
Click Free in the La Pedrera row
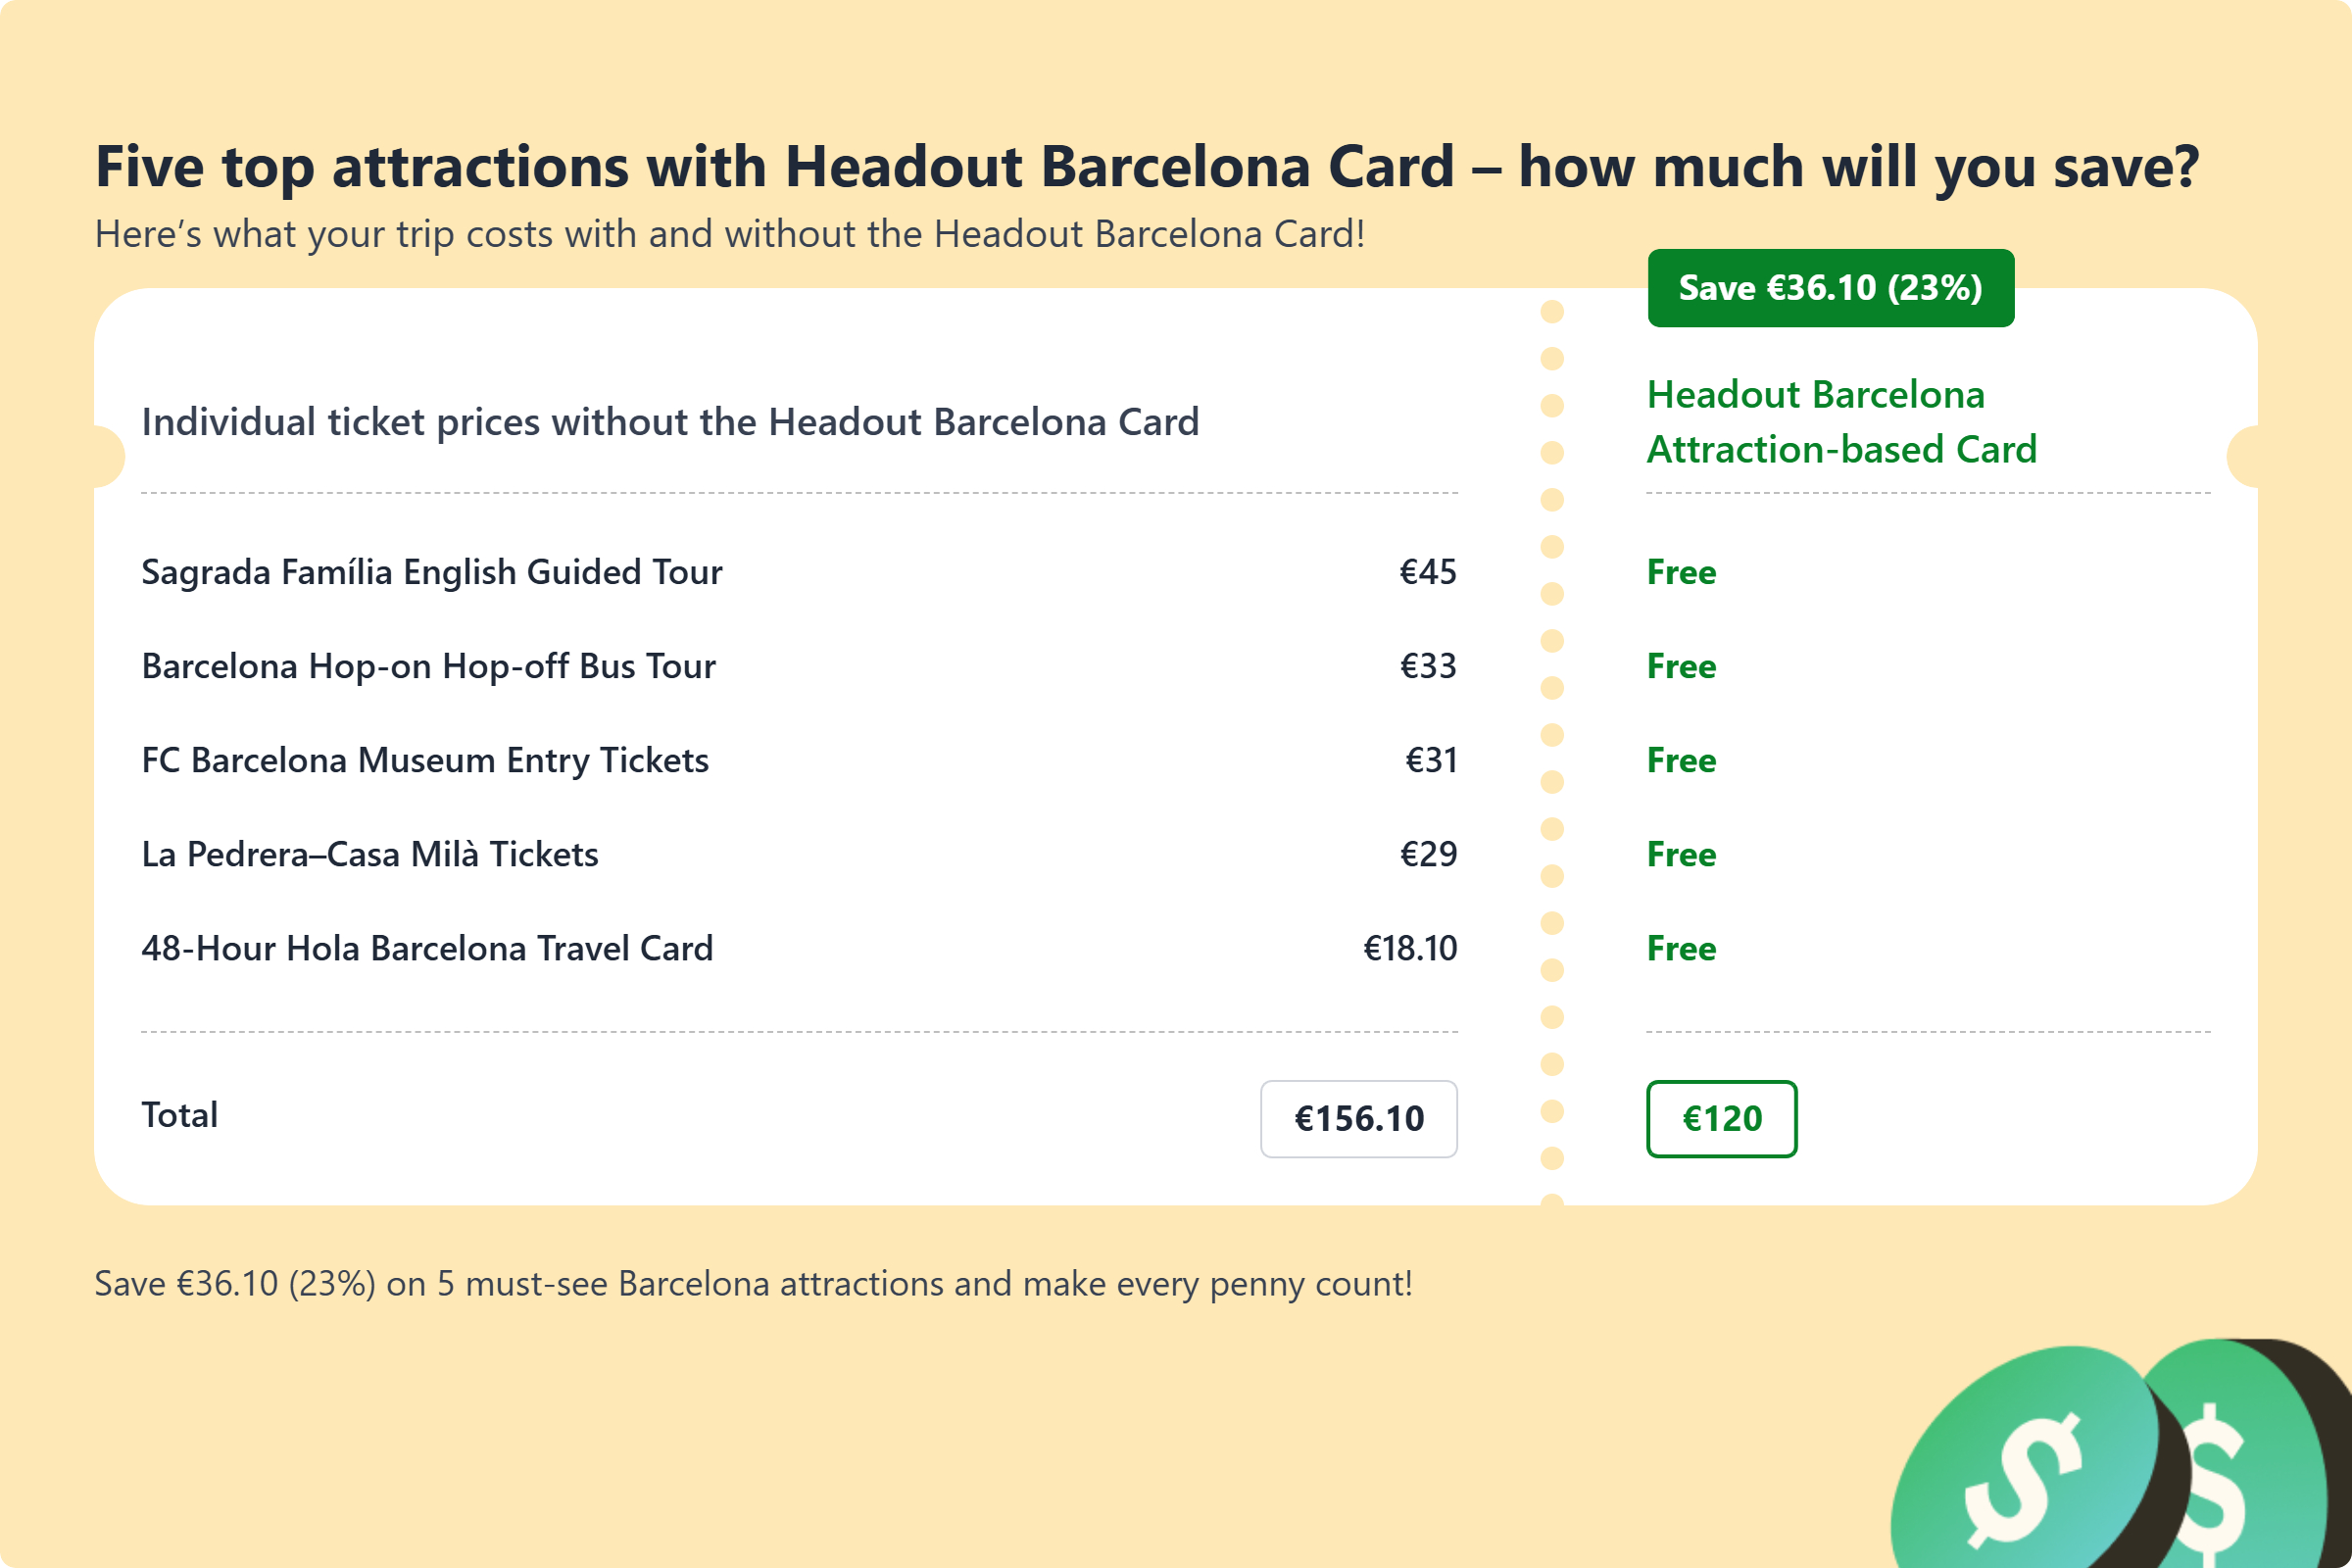[x=1681, y=854]
